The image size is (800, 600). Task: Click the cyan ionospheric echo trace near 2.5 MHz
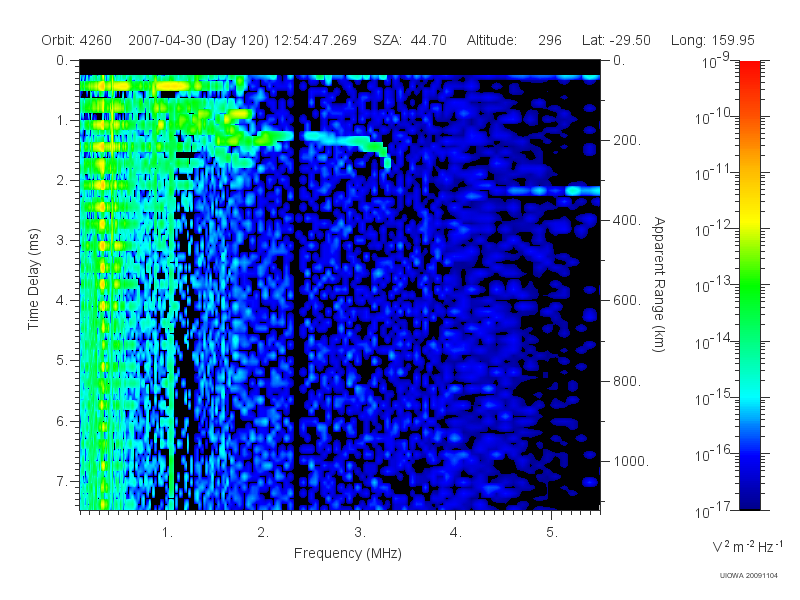pyautogui.click(x=337, y=138)
